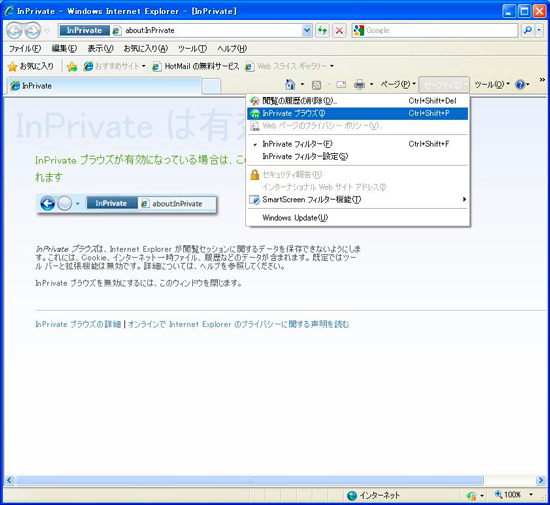This screenshot has width=550, height=505.
Task: Select InPrivate ブラウズ(I) menu item
Action: tap(357, 113)
